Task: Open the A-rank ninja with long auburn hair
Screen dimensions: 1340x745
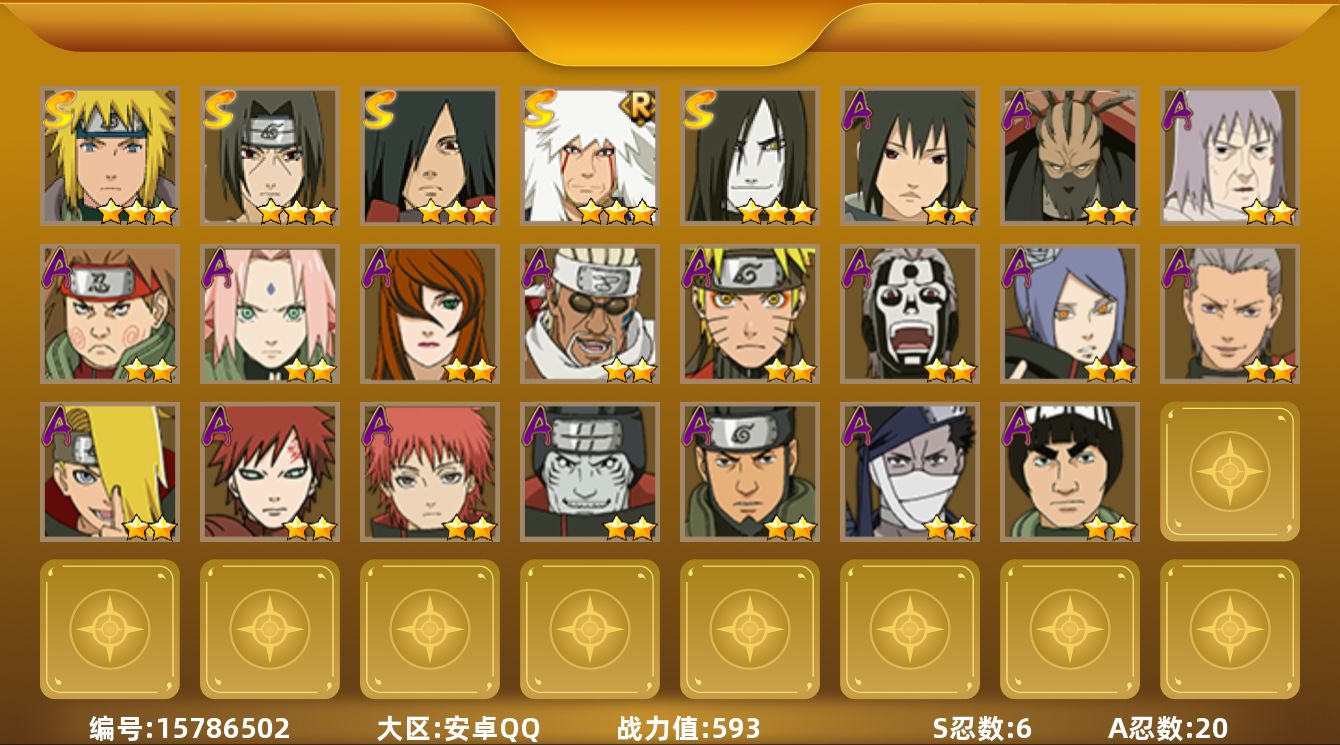Action: (429, 314)
